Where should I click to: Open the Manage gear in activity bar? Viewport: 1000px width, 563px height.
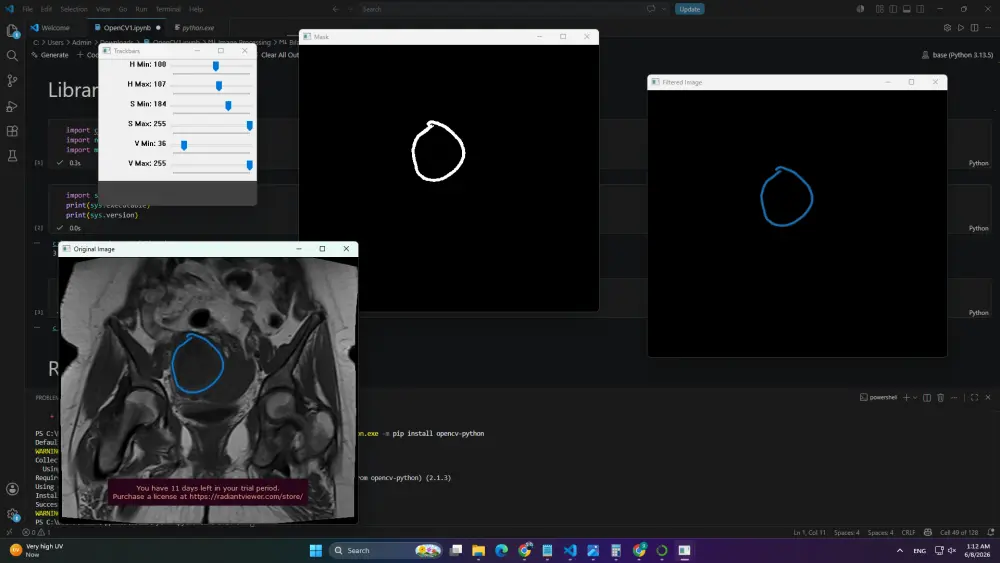click(x=12, y=514)
